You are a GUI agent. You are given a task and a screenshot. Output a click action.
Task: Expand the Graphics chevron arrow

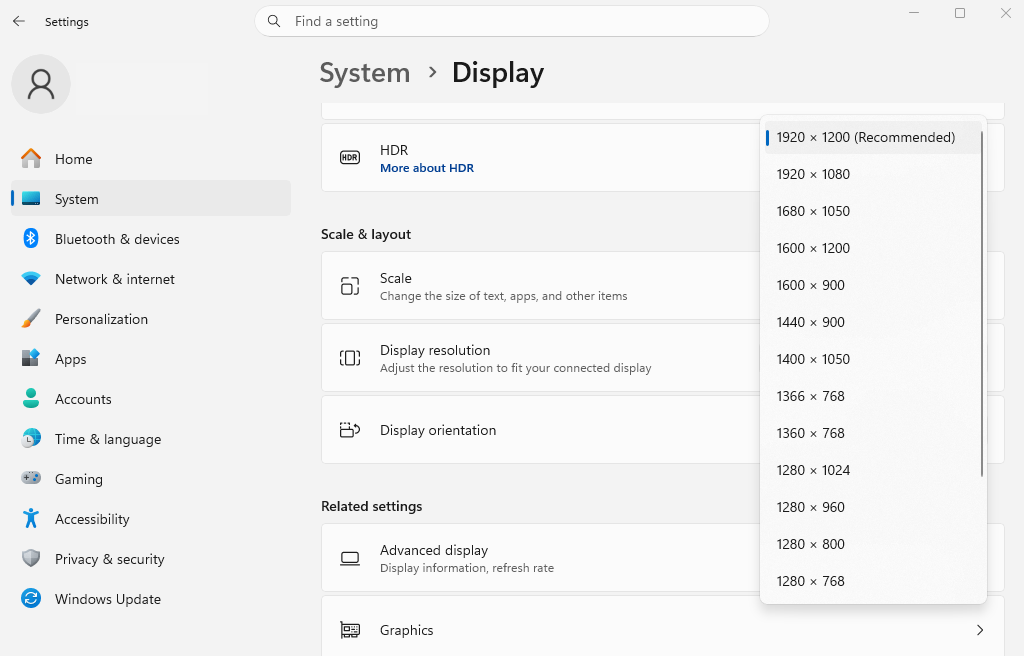(980, 630)
